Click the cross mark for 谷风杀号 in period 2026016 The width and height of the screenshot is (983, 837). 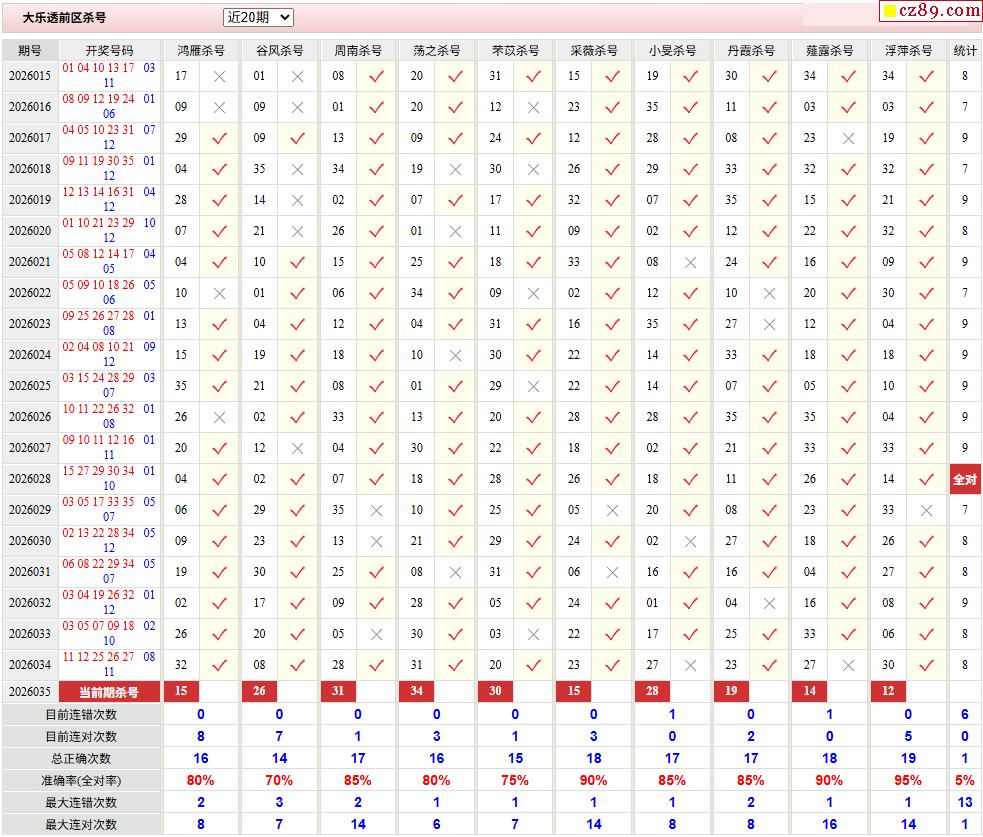click(297, 107)
